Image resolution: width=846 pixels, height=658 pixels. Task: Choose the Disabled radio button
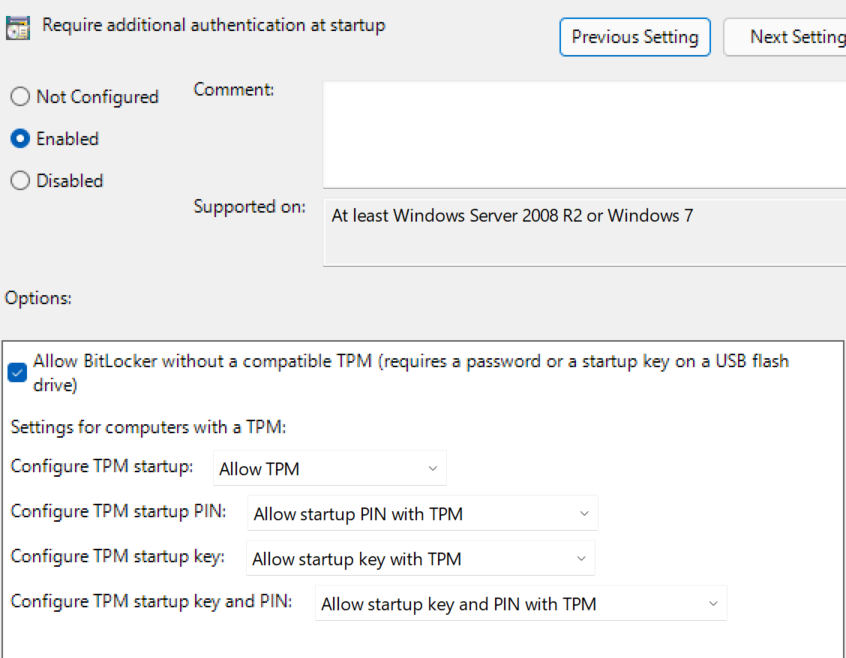coord(20,181)
